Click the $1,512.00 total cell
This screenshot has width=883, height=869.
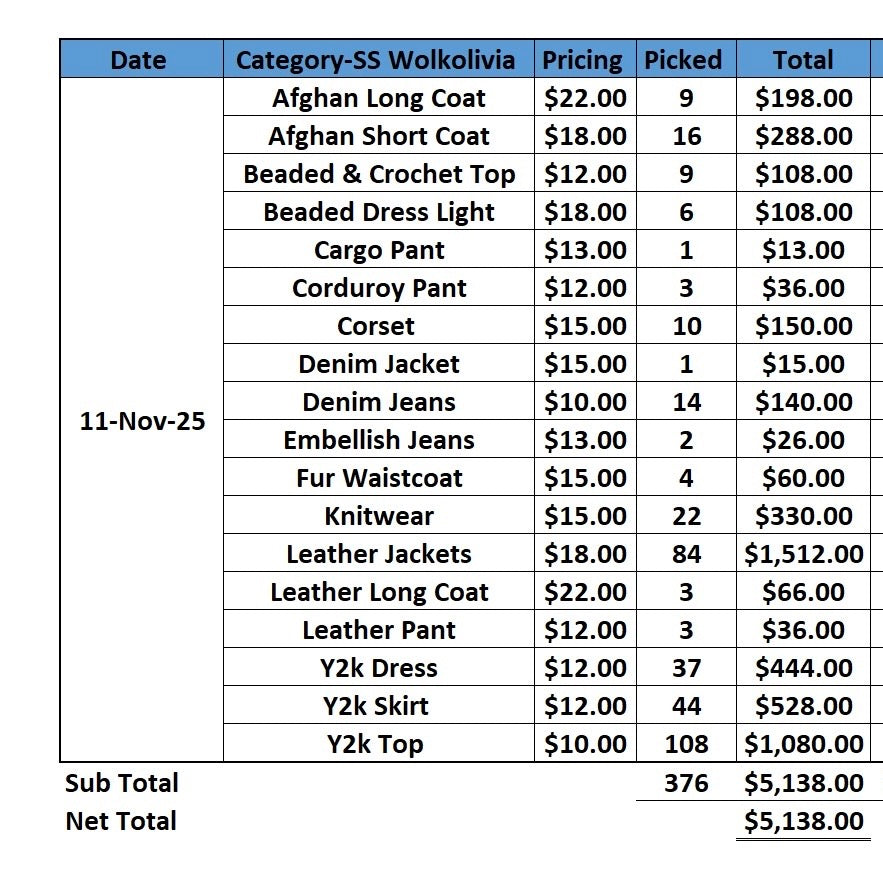pyautogui.click(x=803, y=554)
